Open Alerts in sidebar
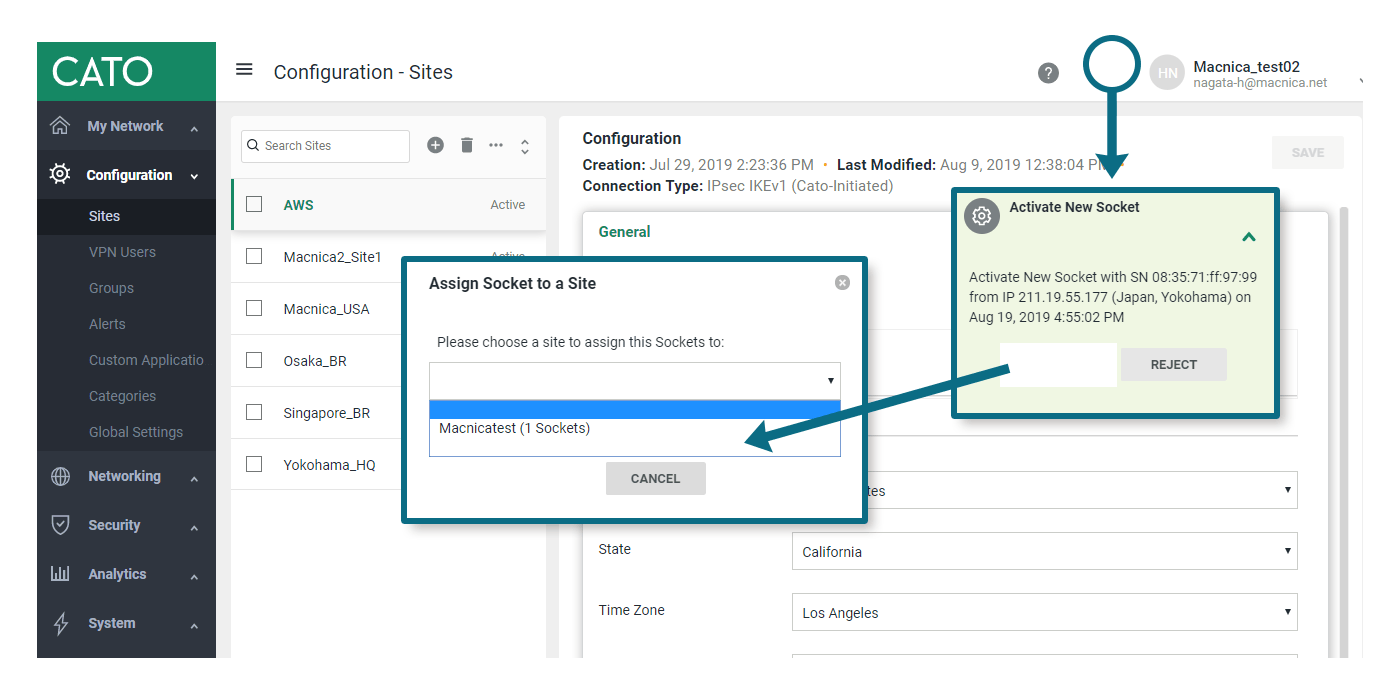The height and width of the screenshot is (700, 1400). point(107,324)
